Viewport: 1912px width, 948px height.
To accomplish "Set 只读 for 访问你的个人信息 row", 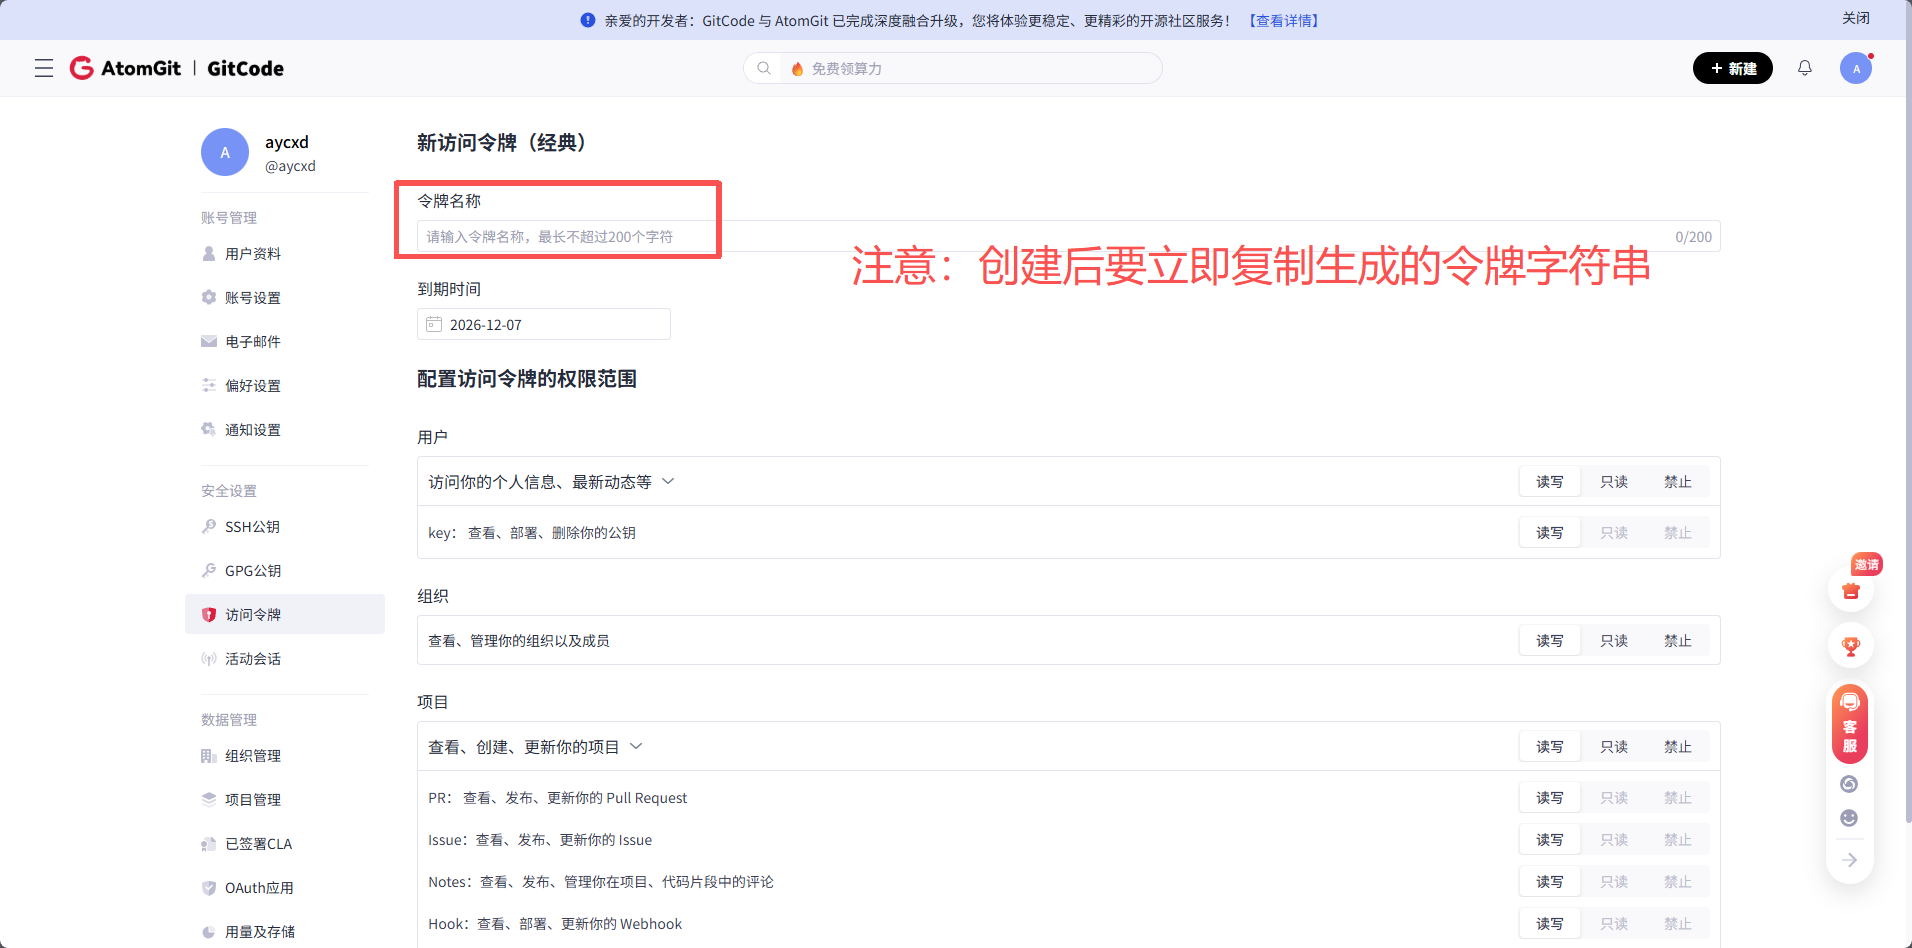I will [x=1614, y=482].
